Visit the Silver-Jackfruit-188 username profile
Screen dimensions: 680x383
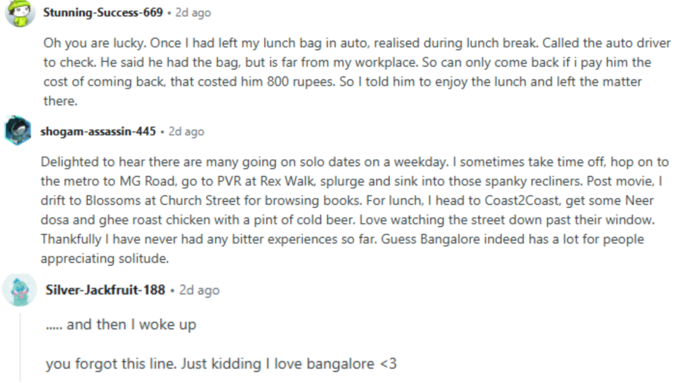tap(105, 290)
